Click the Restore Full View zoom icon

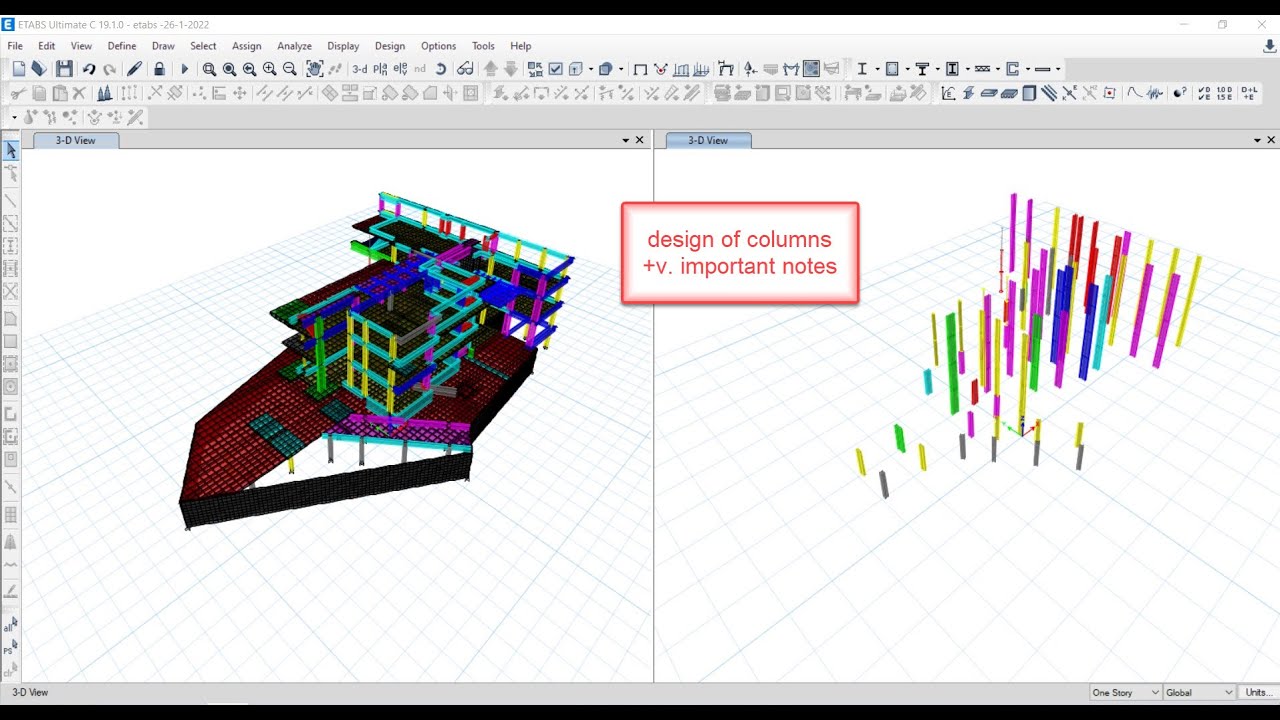229,69
